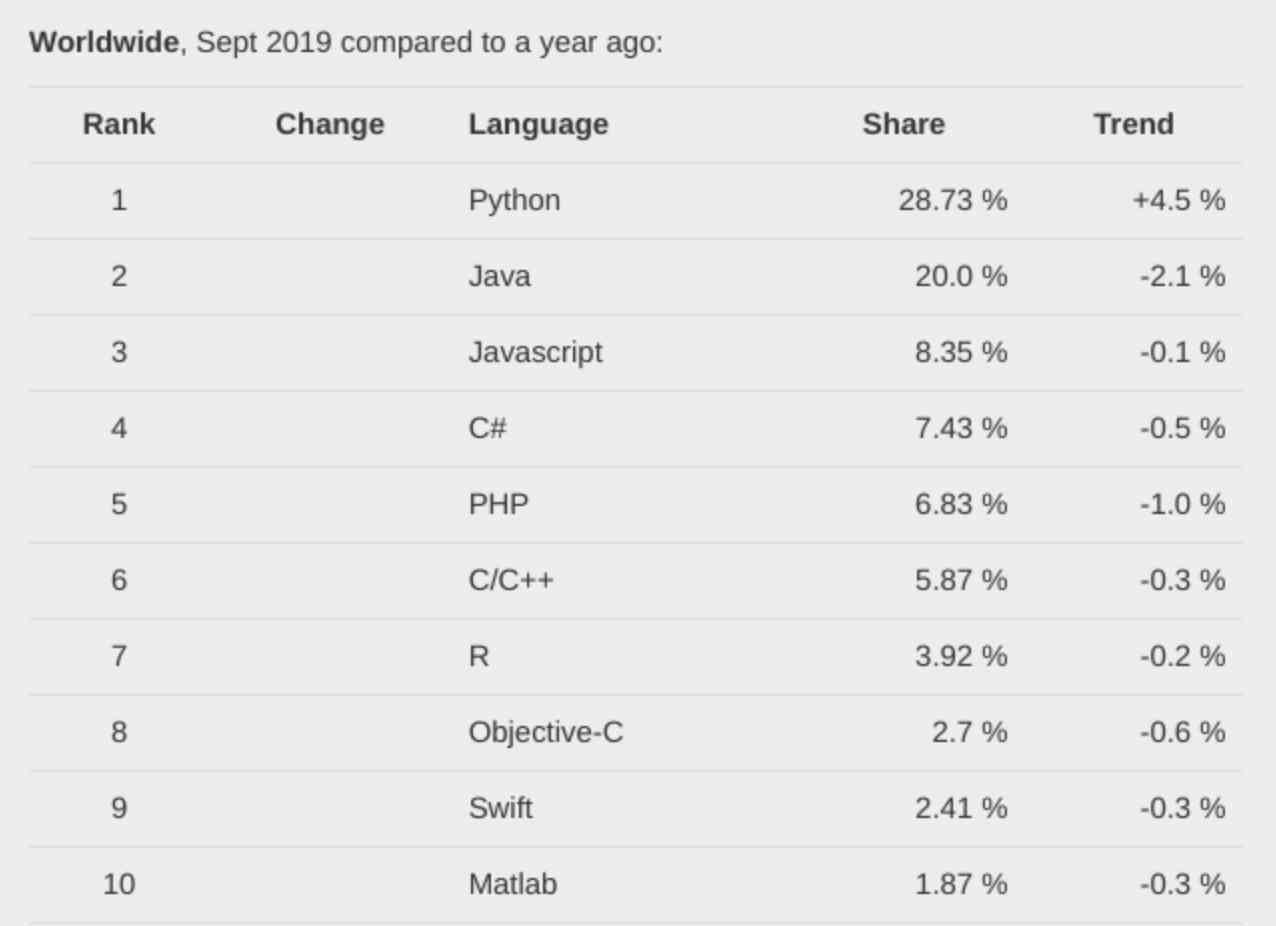The height and width of the screenshot is (926, 1276).
Task: Click the Objective-C language name
Action: pyautogui.click(x=545, y=732)
